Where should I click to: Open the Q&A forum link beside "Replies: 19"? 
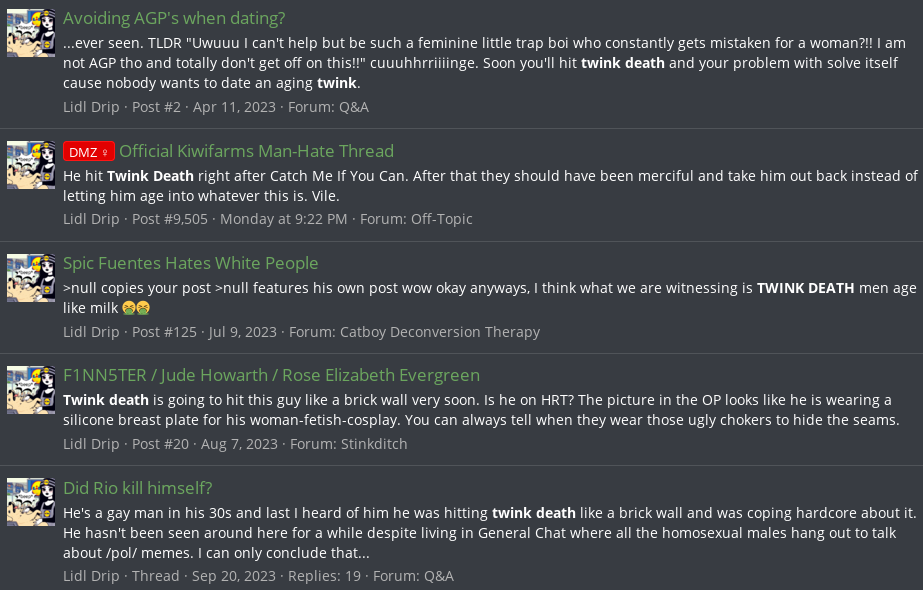tap(439, 576)
